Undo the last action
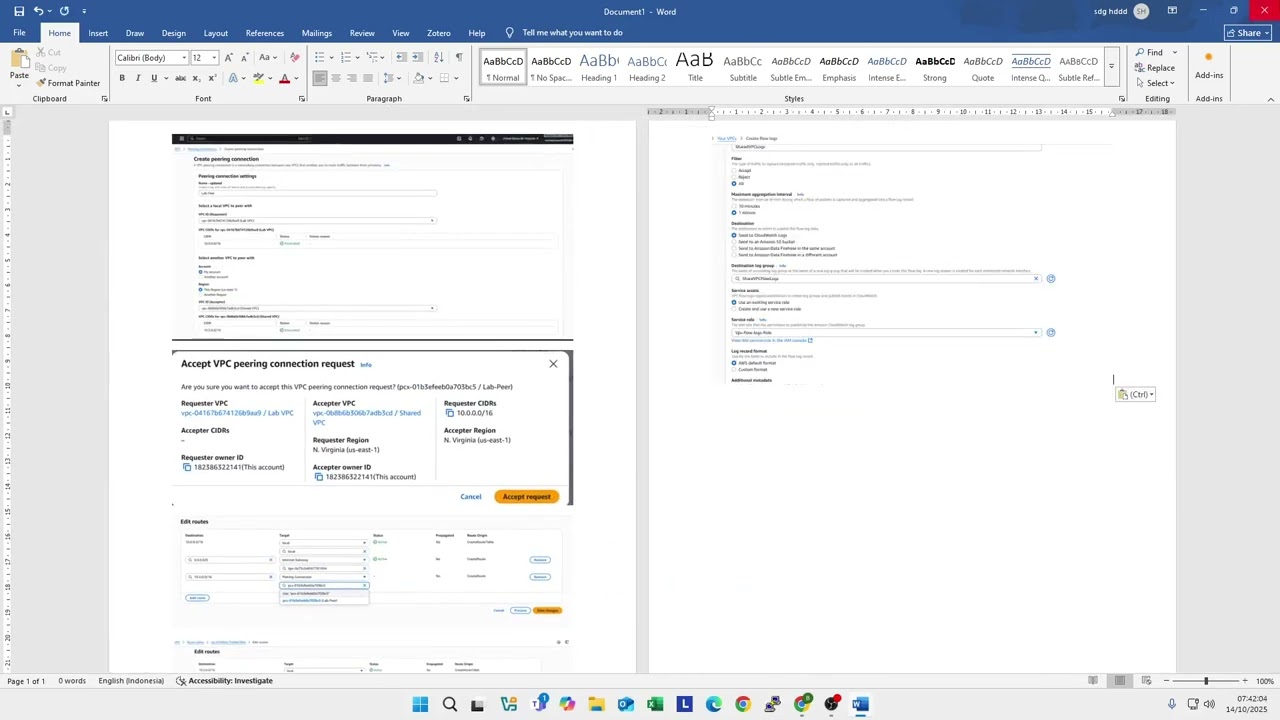1280x720 pixels. [x=38, y=11]
